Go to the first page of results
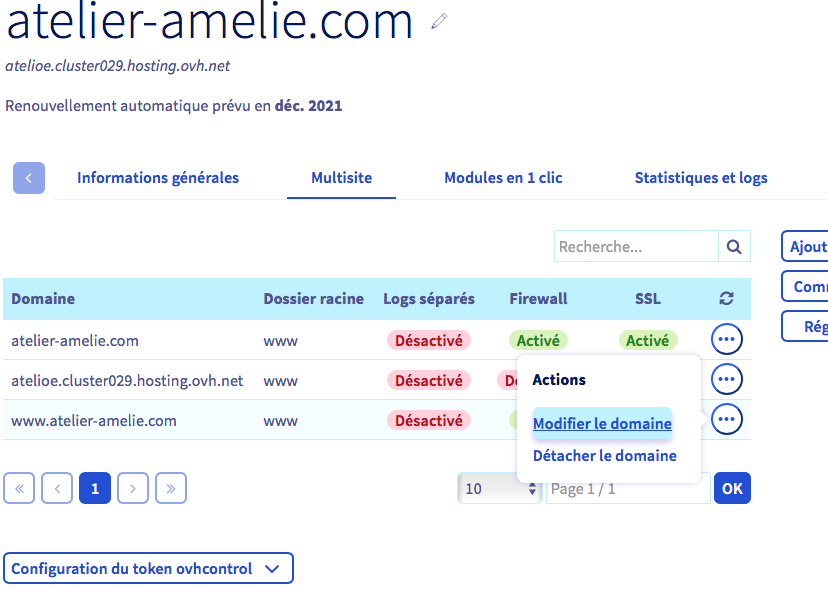This screenshot has width=828, height=603. click(19, 488)
